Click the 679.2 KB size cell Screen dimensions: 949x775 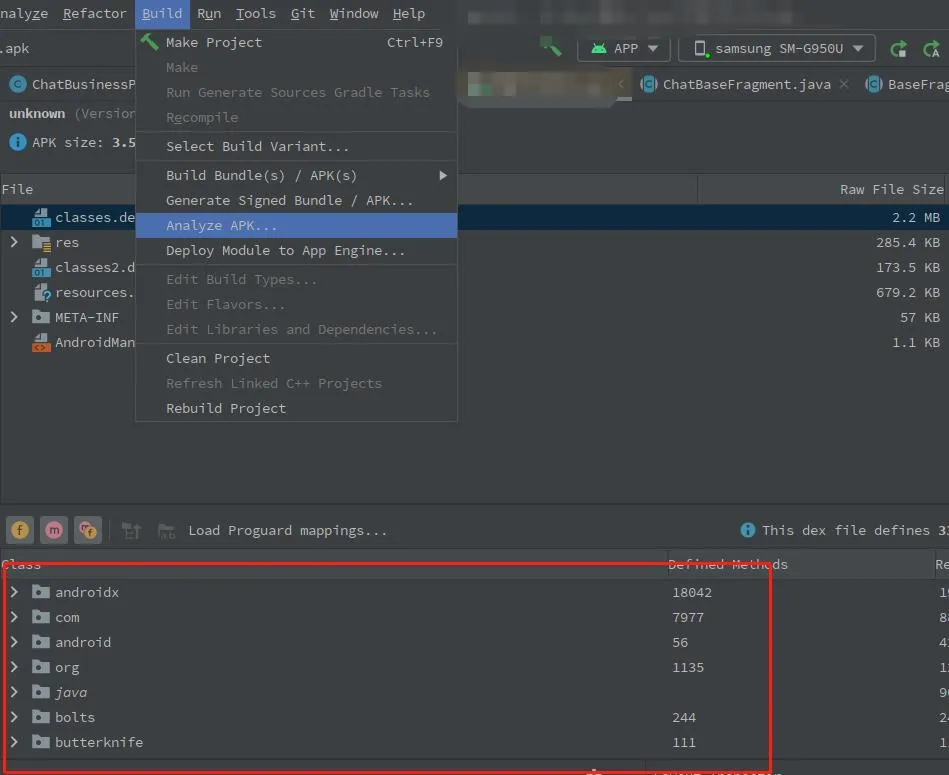coord(908,292)
